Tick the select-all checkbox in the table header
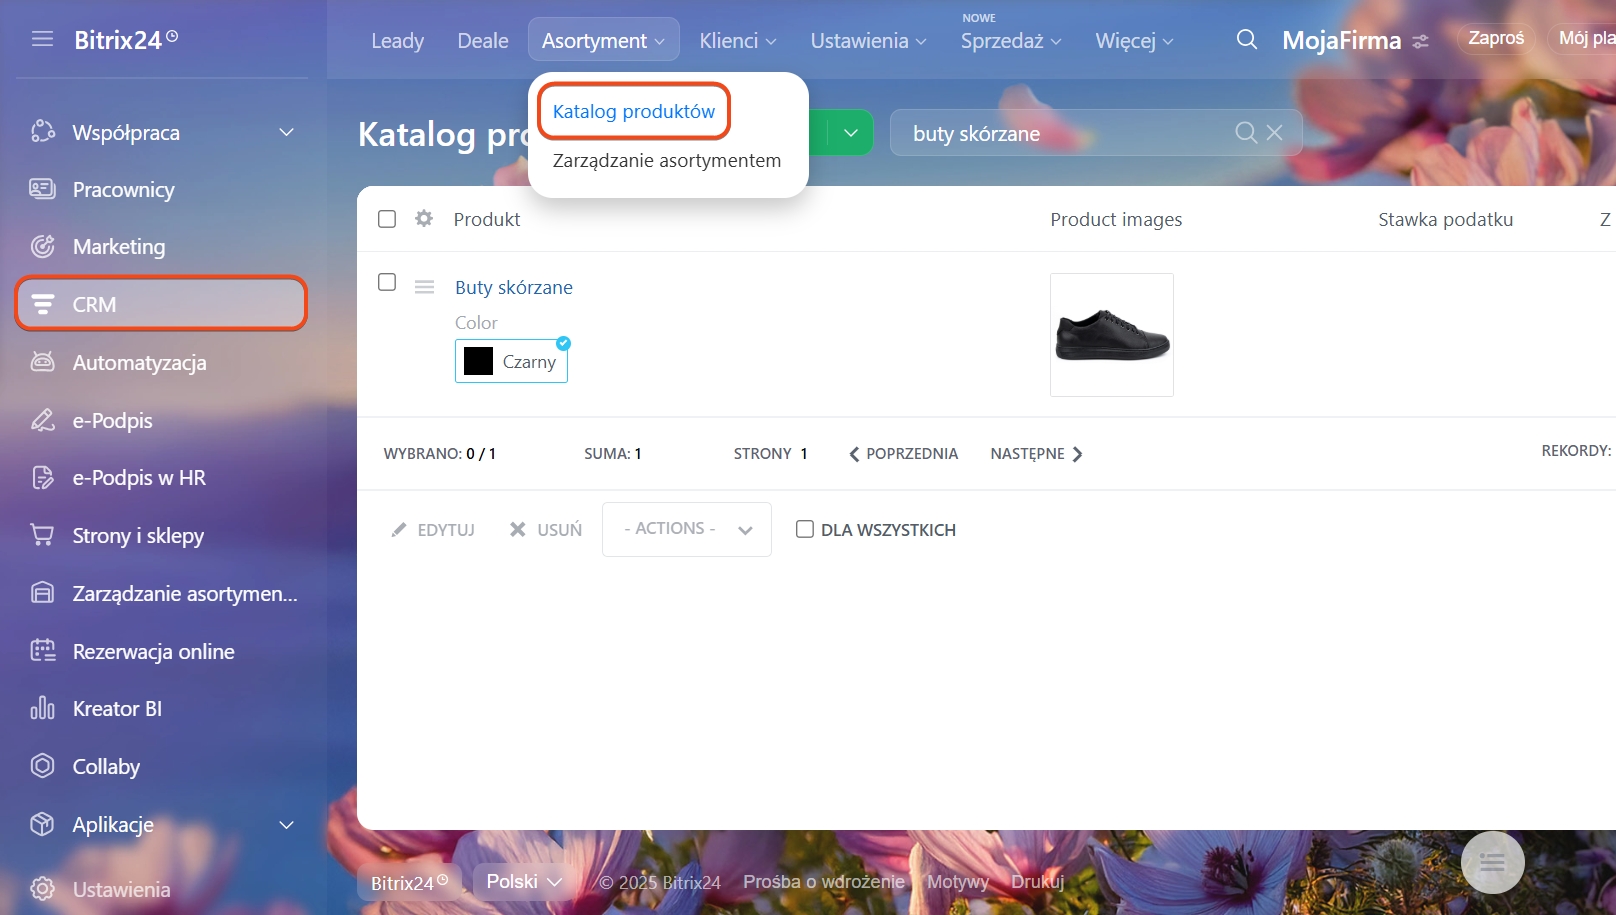This screenshot has width=1616, height=915. (387, 219)
